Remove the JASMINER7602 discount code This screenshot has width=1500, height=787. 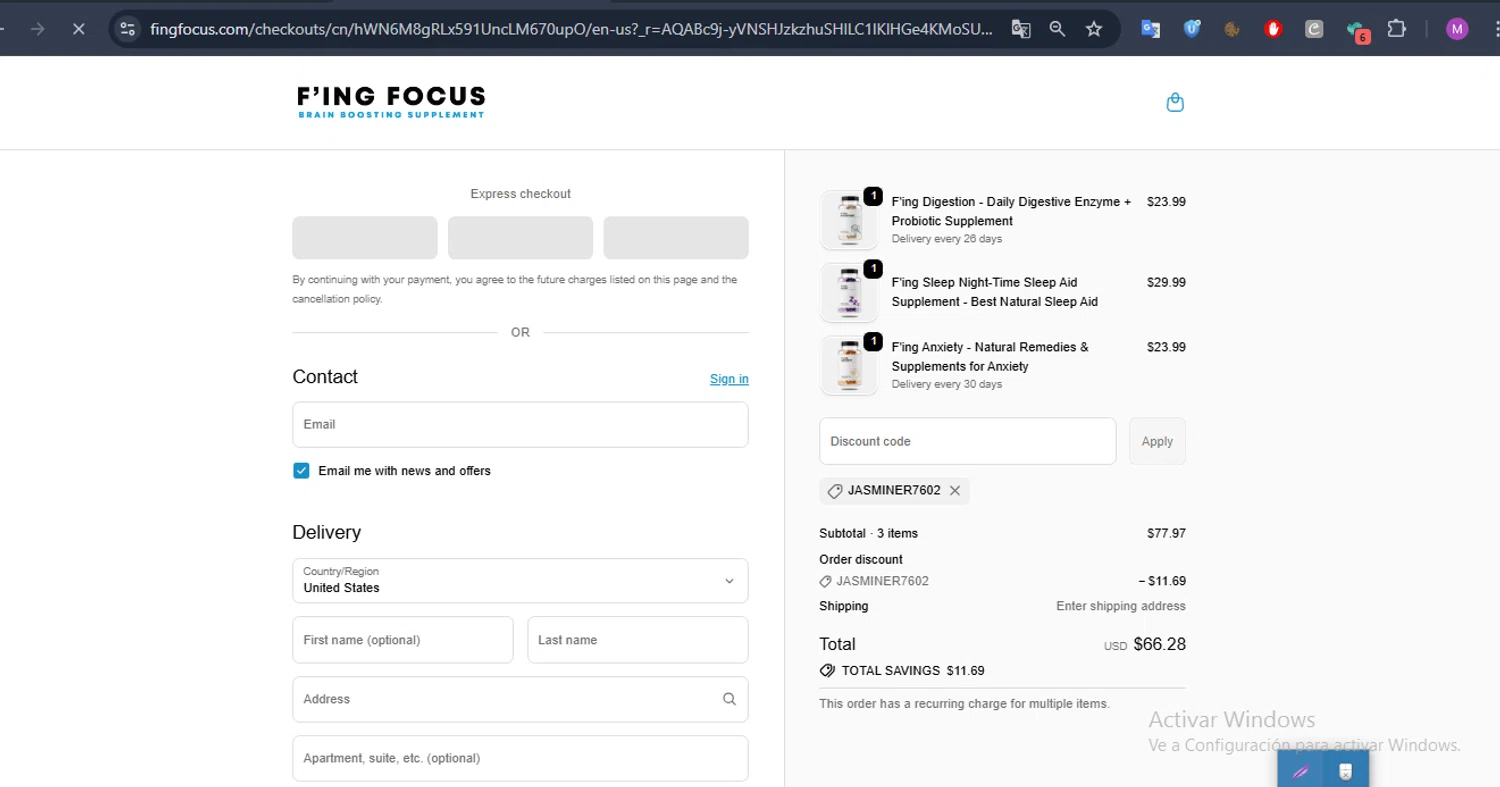(955, 490)
